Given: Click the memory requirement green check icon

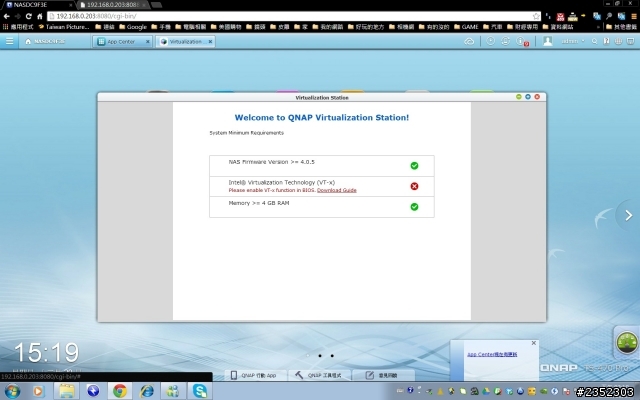Looking at the screenshot, I should pos(414,207).
